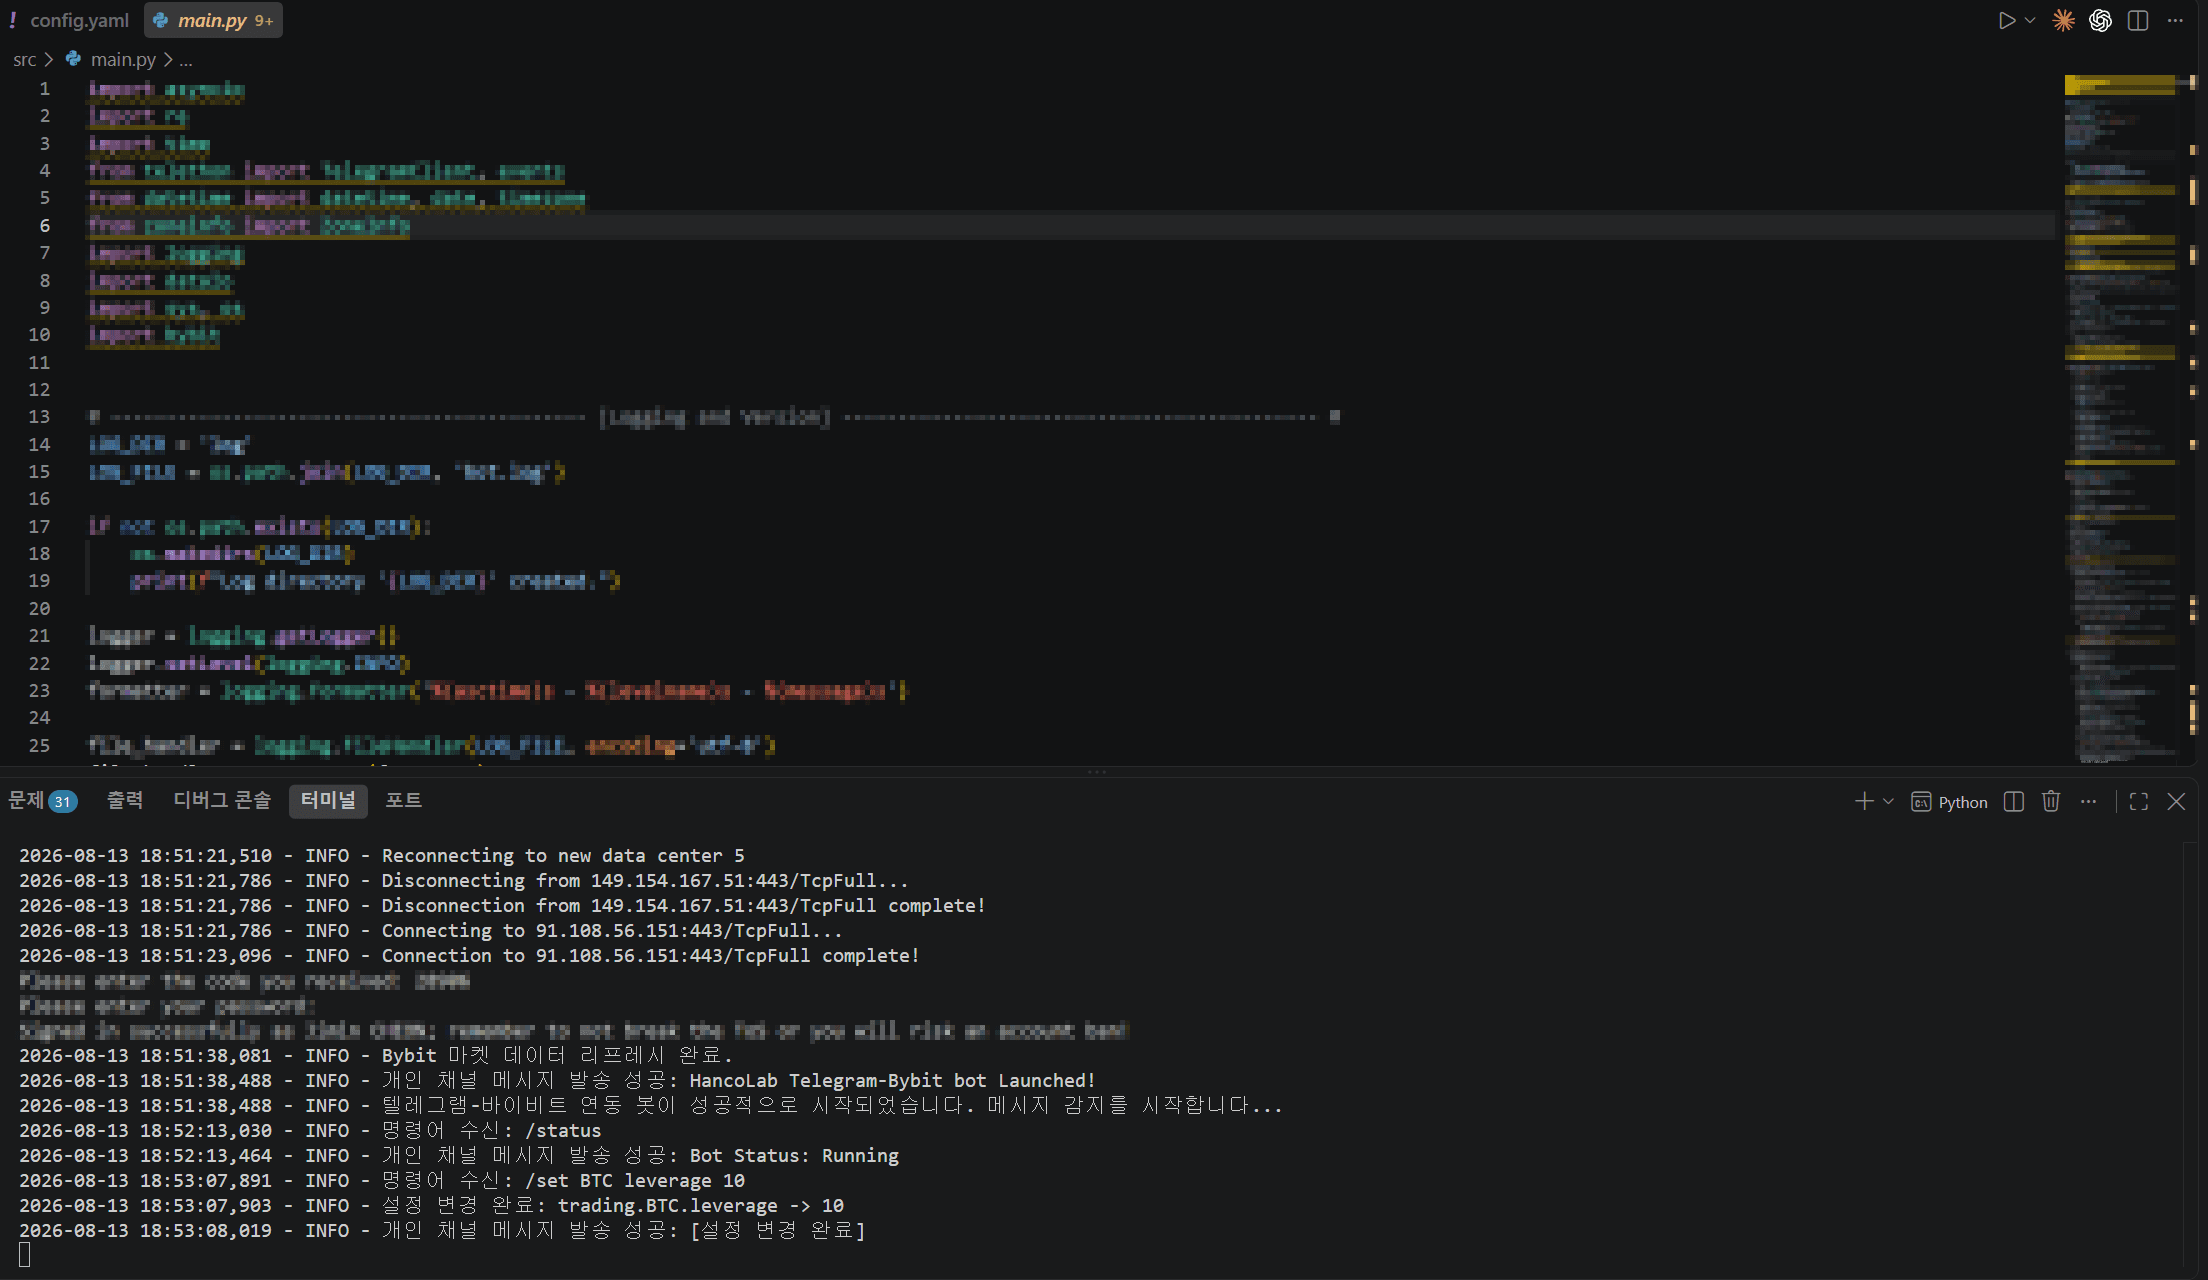The width and height of the screenshot is (2208, 1280).
Task: Open the new terminal profile dropdown
Action: click(1888, 802)
